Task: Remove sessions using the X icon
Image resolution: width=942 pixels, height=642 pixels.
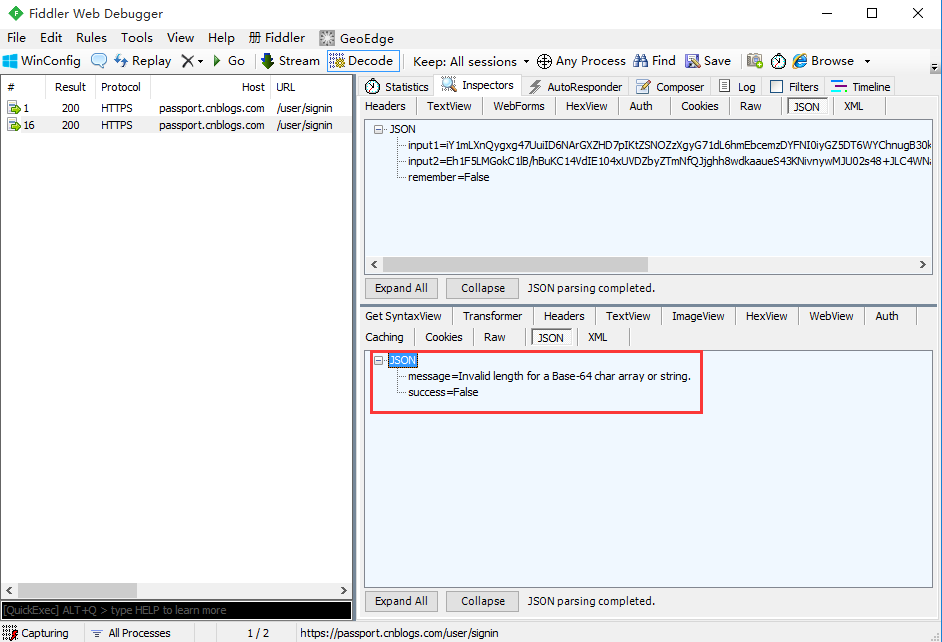Action: [188, 60]
